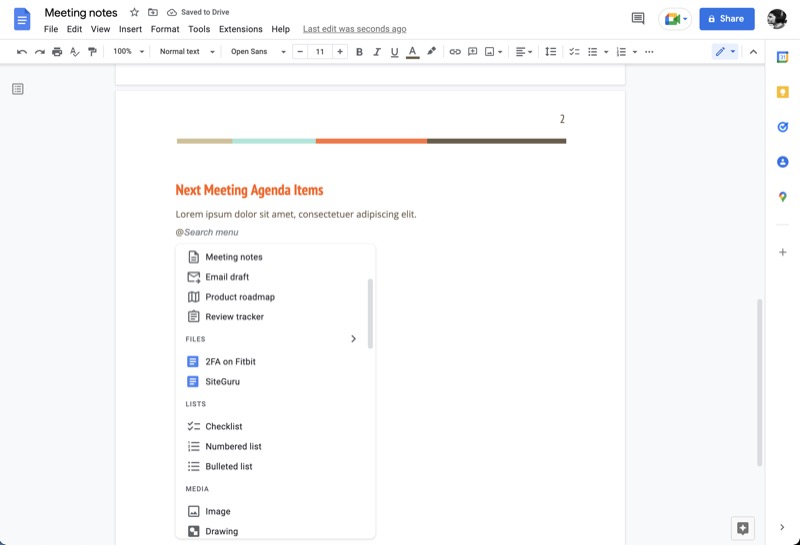The height and width of the screenshot is (545, 800).
Task: Click the undo arrow icon
Action: pyautogui.click(x=22, y=52)
